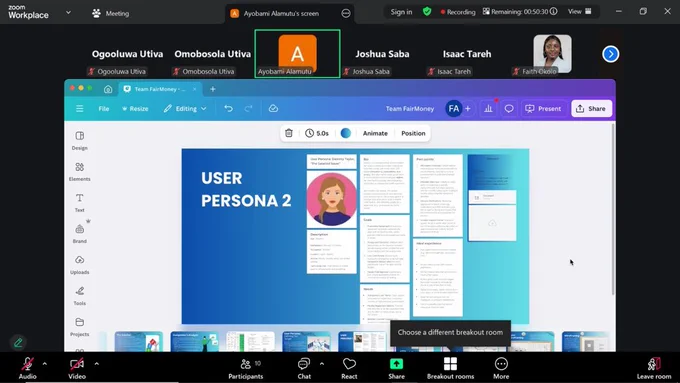
Task: Leave the breakout room
Action: coord(654,368)
